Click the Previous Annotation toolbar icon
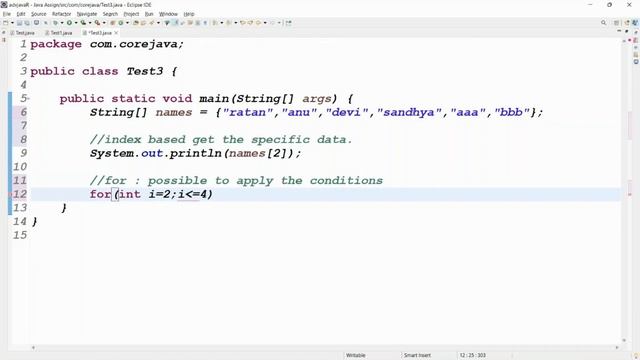640x360 pixels. point(229,23)
